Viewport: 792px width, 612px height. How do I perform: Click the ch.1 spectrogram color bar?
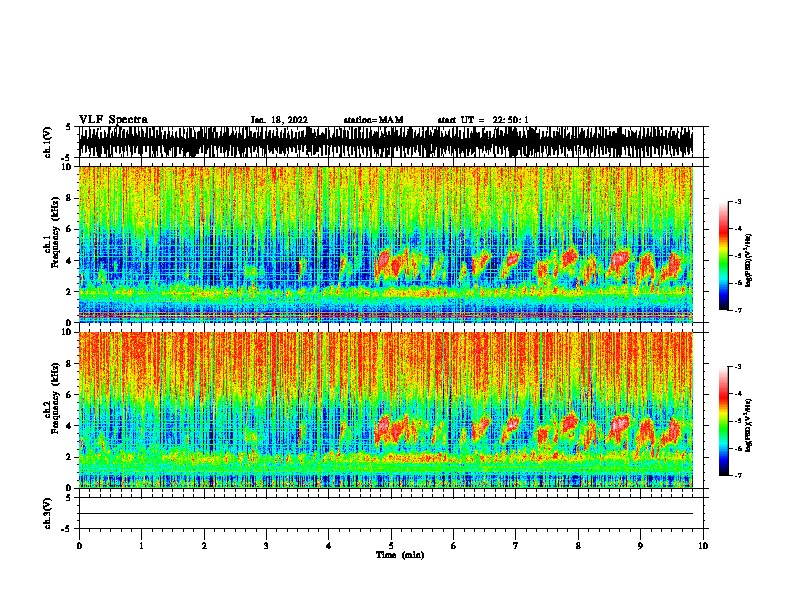[724, 256]
